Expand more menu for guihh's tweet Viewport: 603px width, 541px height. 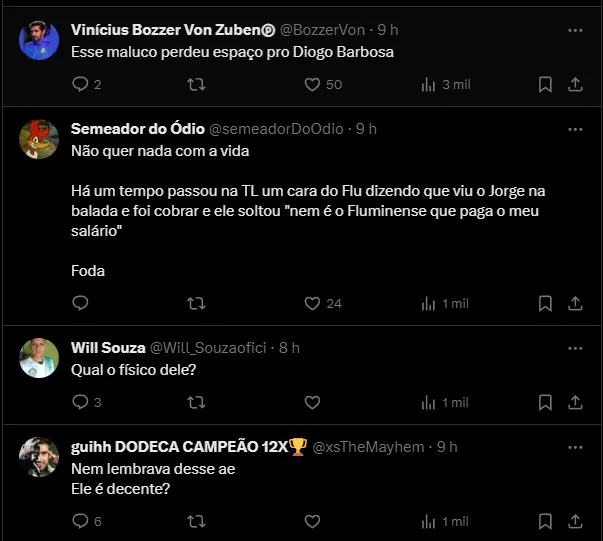(575, 447)
